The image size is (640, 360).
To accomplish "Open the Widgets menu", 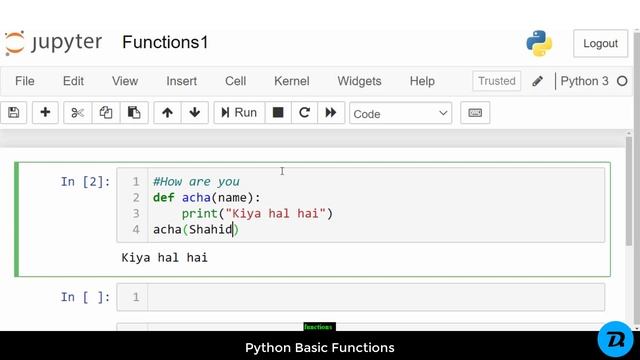I will point(359,81).
